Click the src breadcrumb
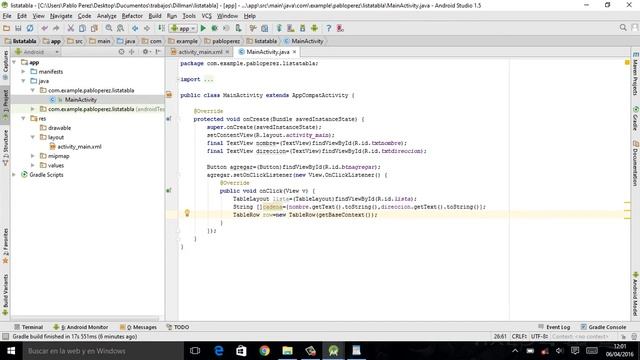 [76, 41]
